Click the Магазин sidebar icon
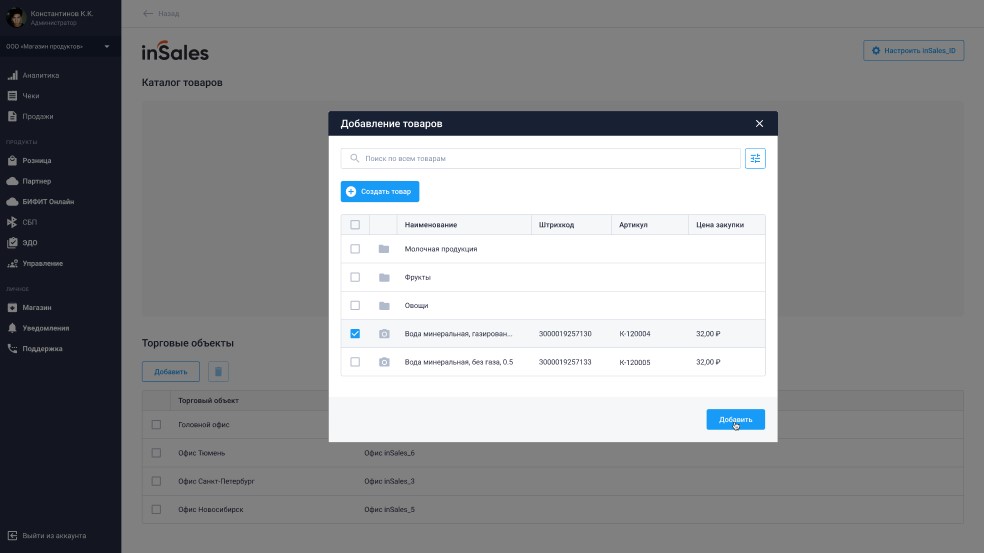Image resolution: width=984 pixels, height=553 pixels. [12, 308]
